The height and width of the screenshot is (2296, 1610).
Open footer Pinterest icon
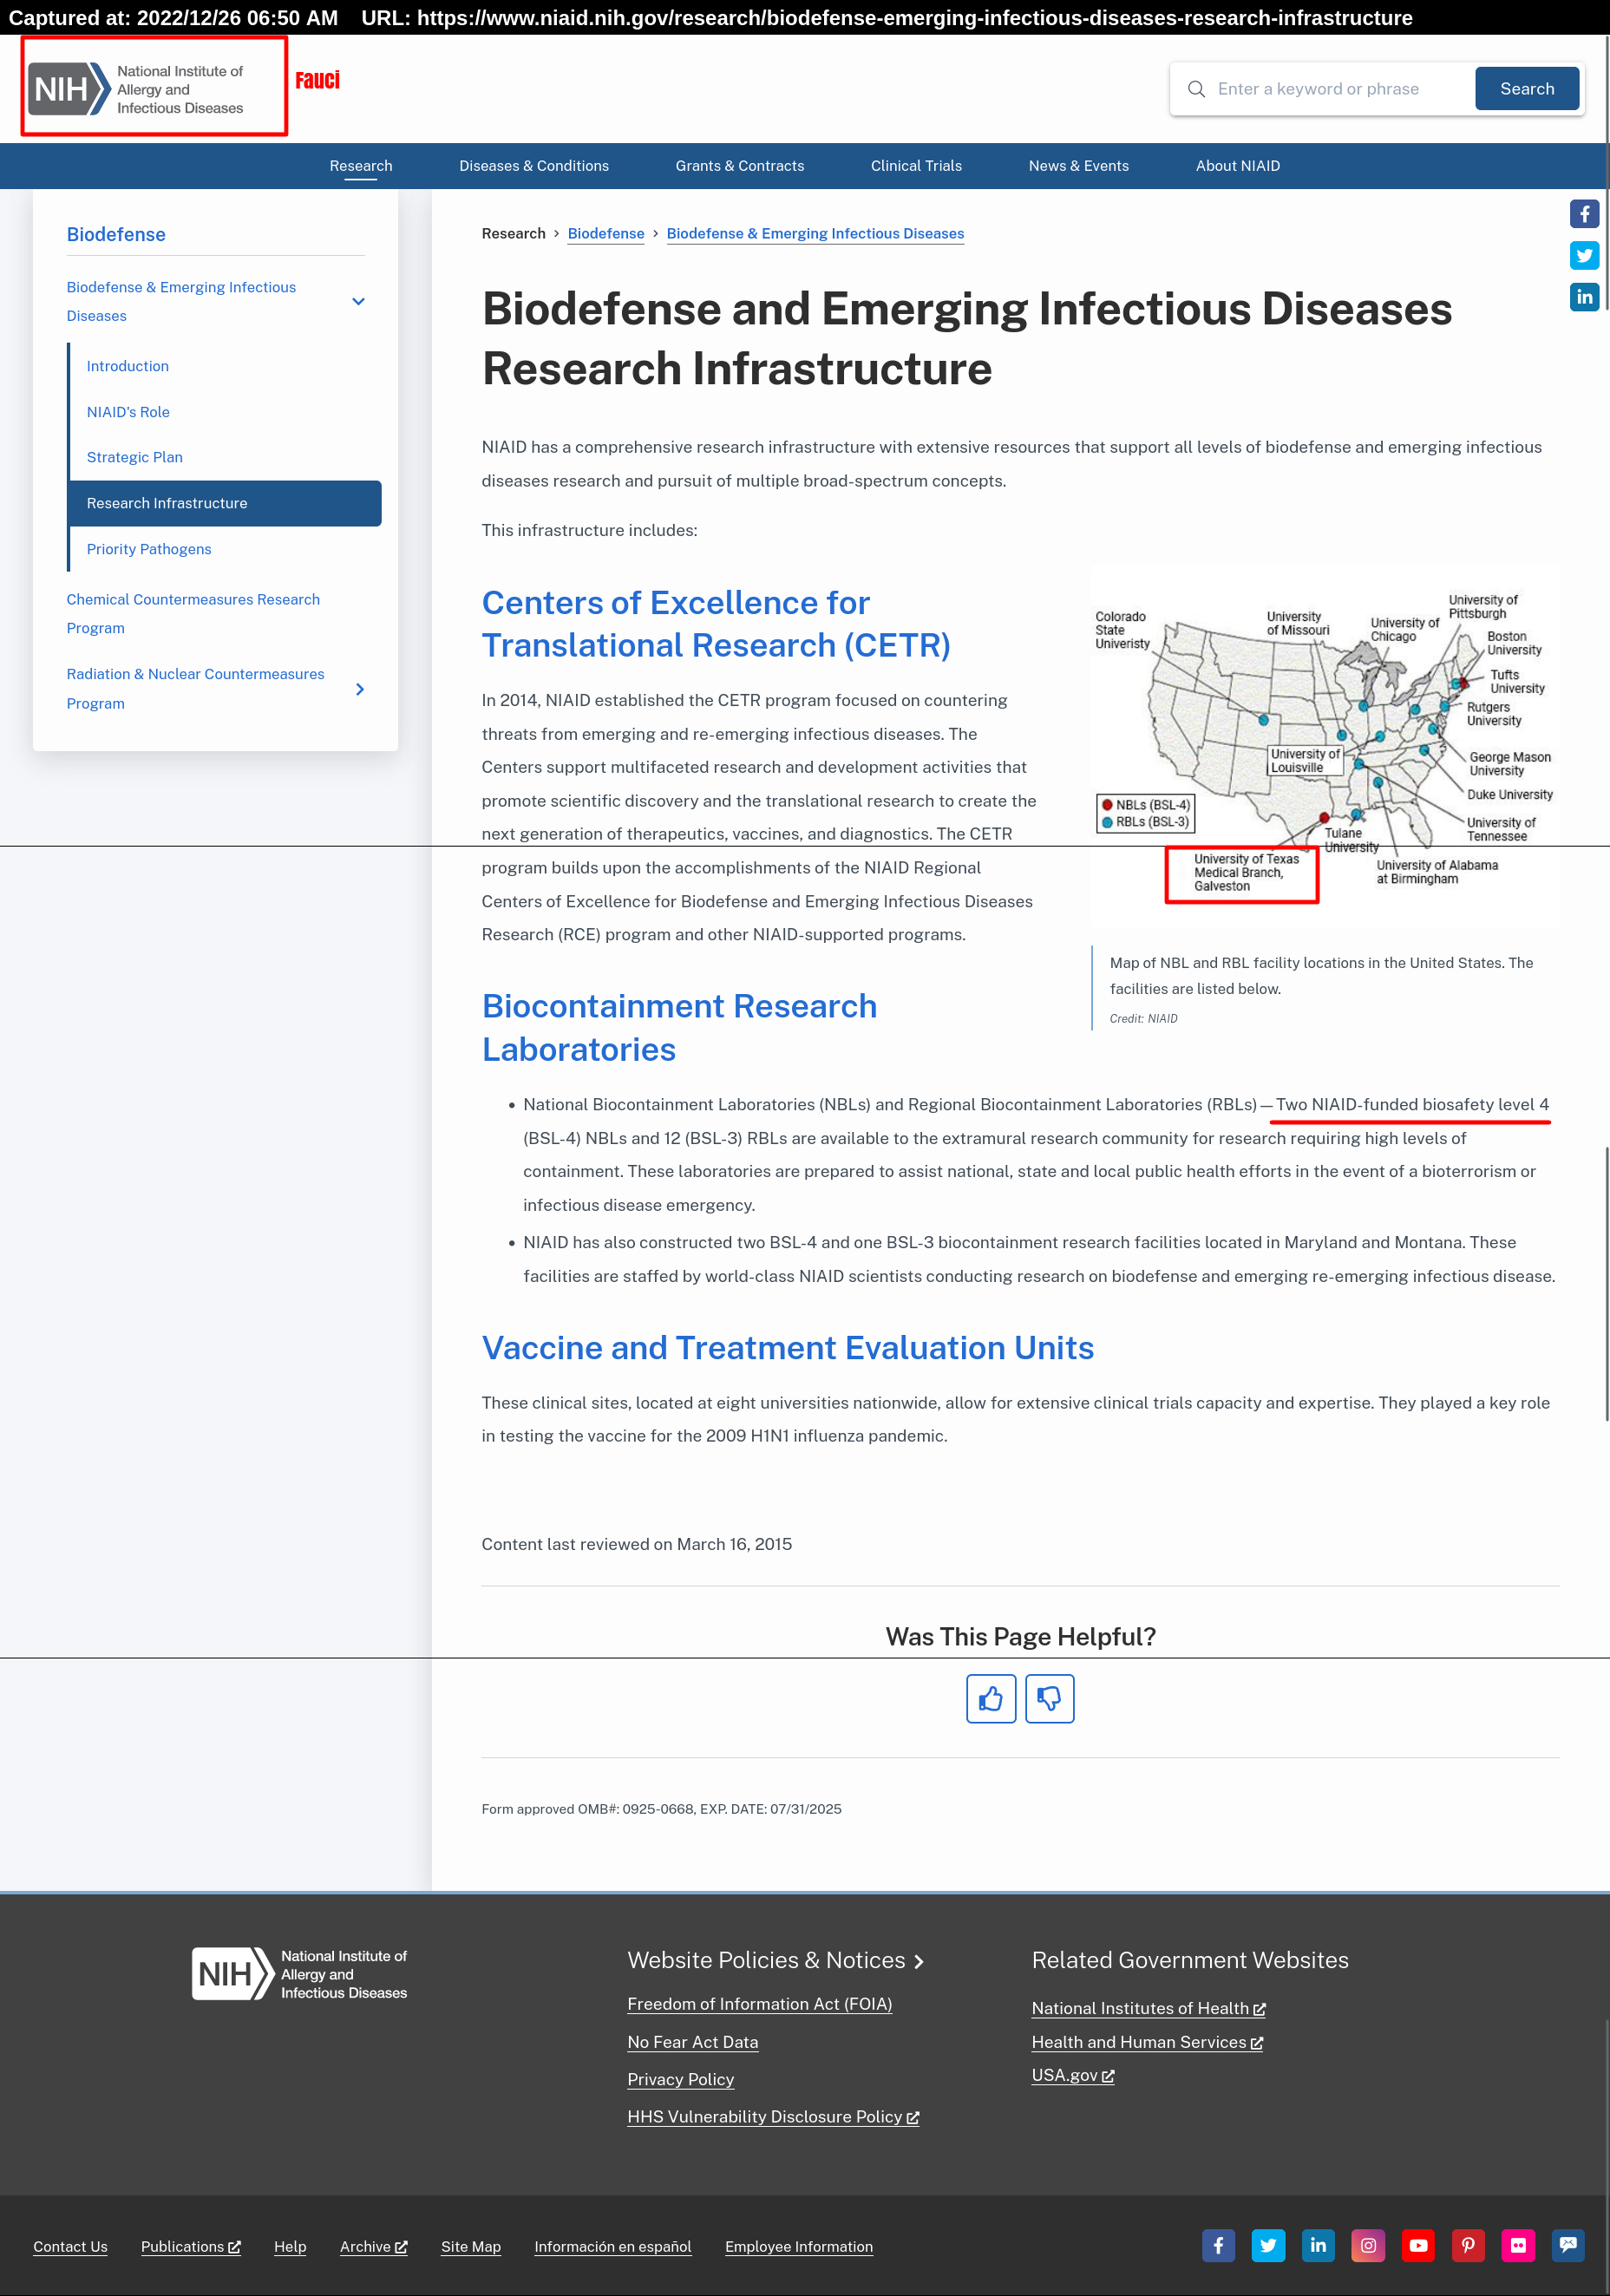point(1468,2245)
